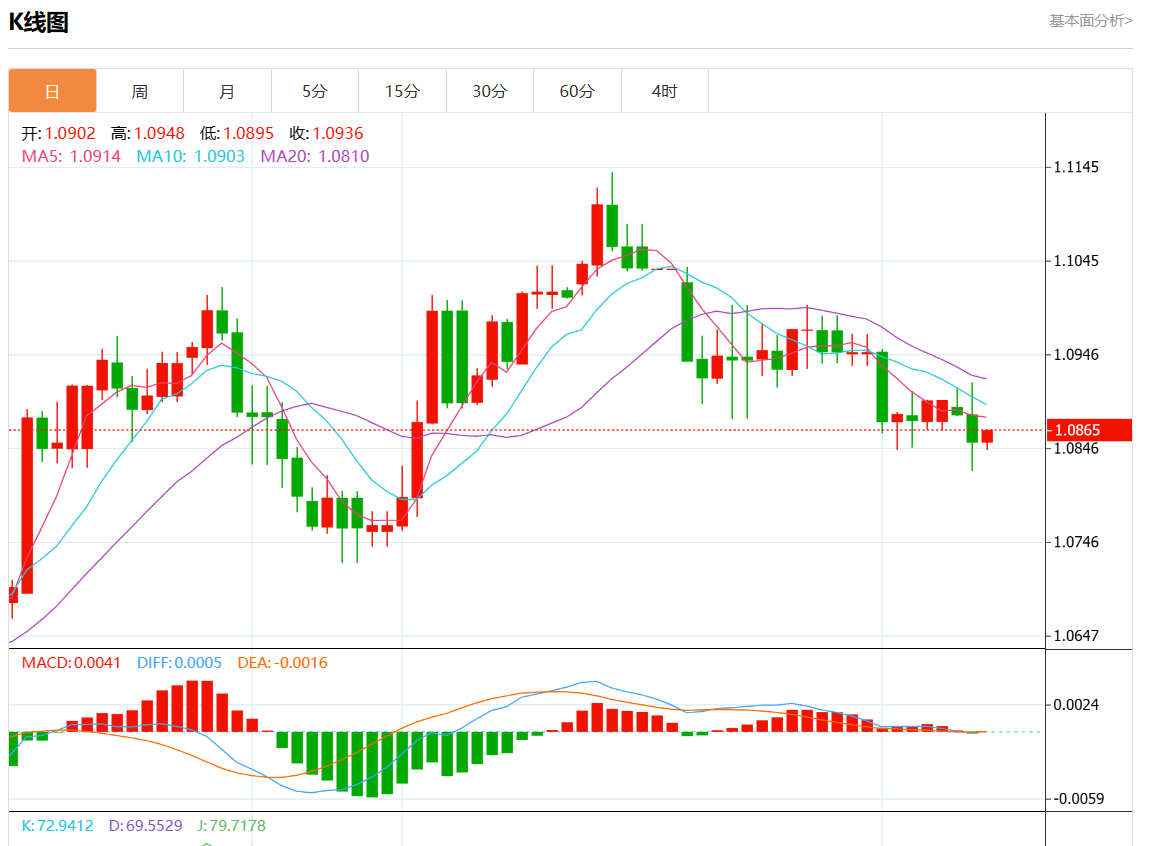Switch to the 日 daily chart tab
The width and height of the screenshot is (1150, 846).
53,91
